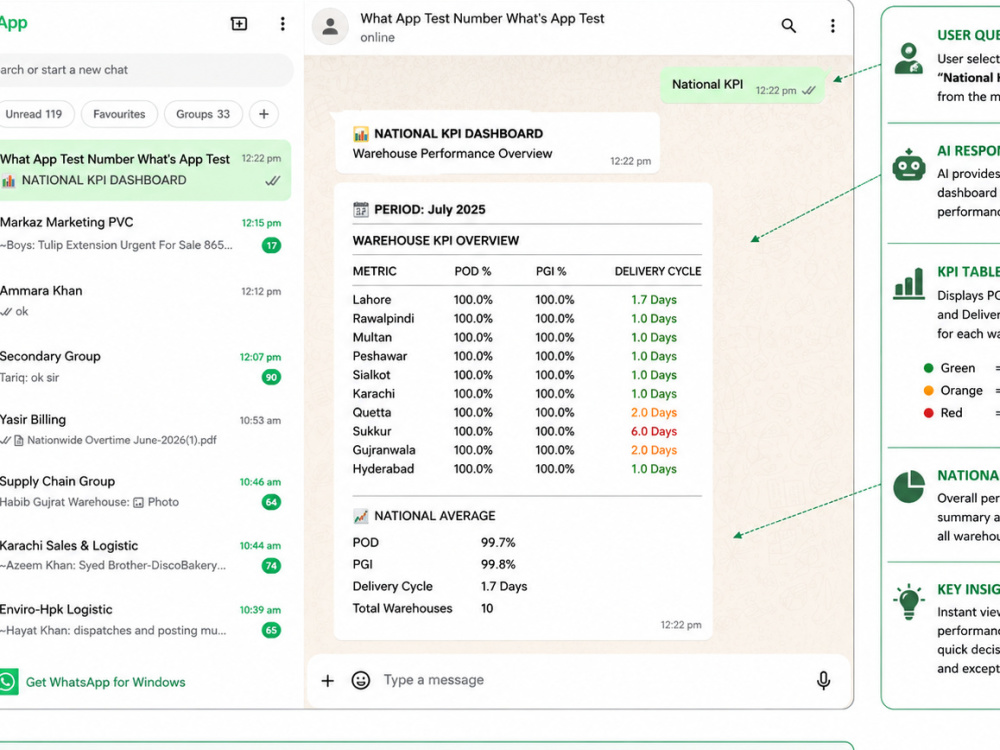The image size is (1000, 750).
Task: Click the PDF file icon in Yasir Billing preview
Action: [x=18, y=441]
